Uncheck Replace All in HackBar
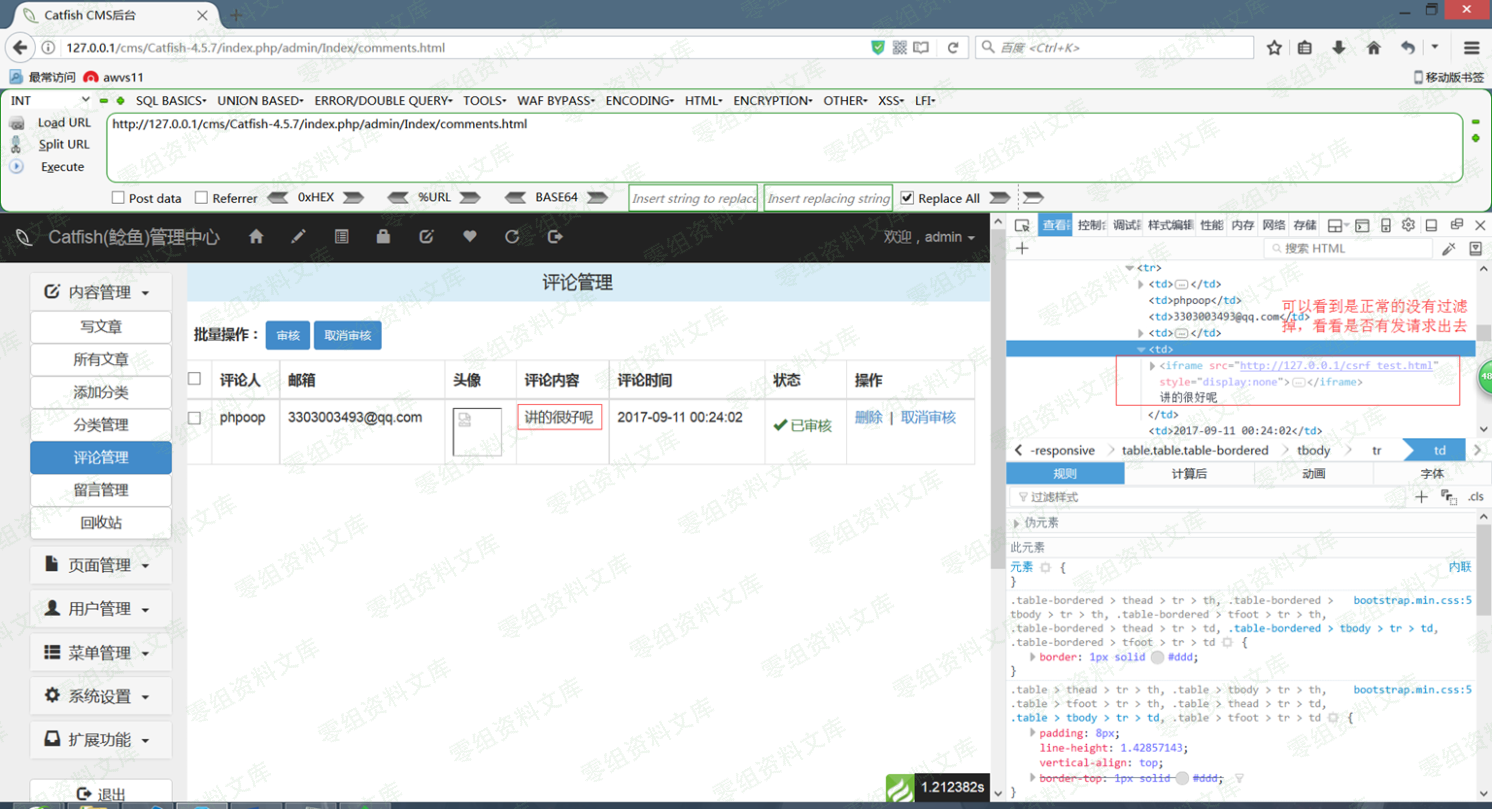The image size is (1492, 809). tap(909, 197)
